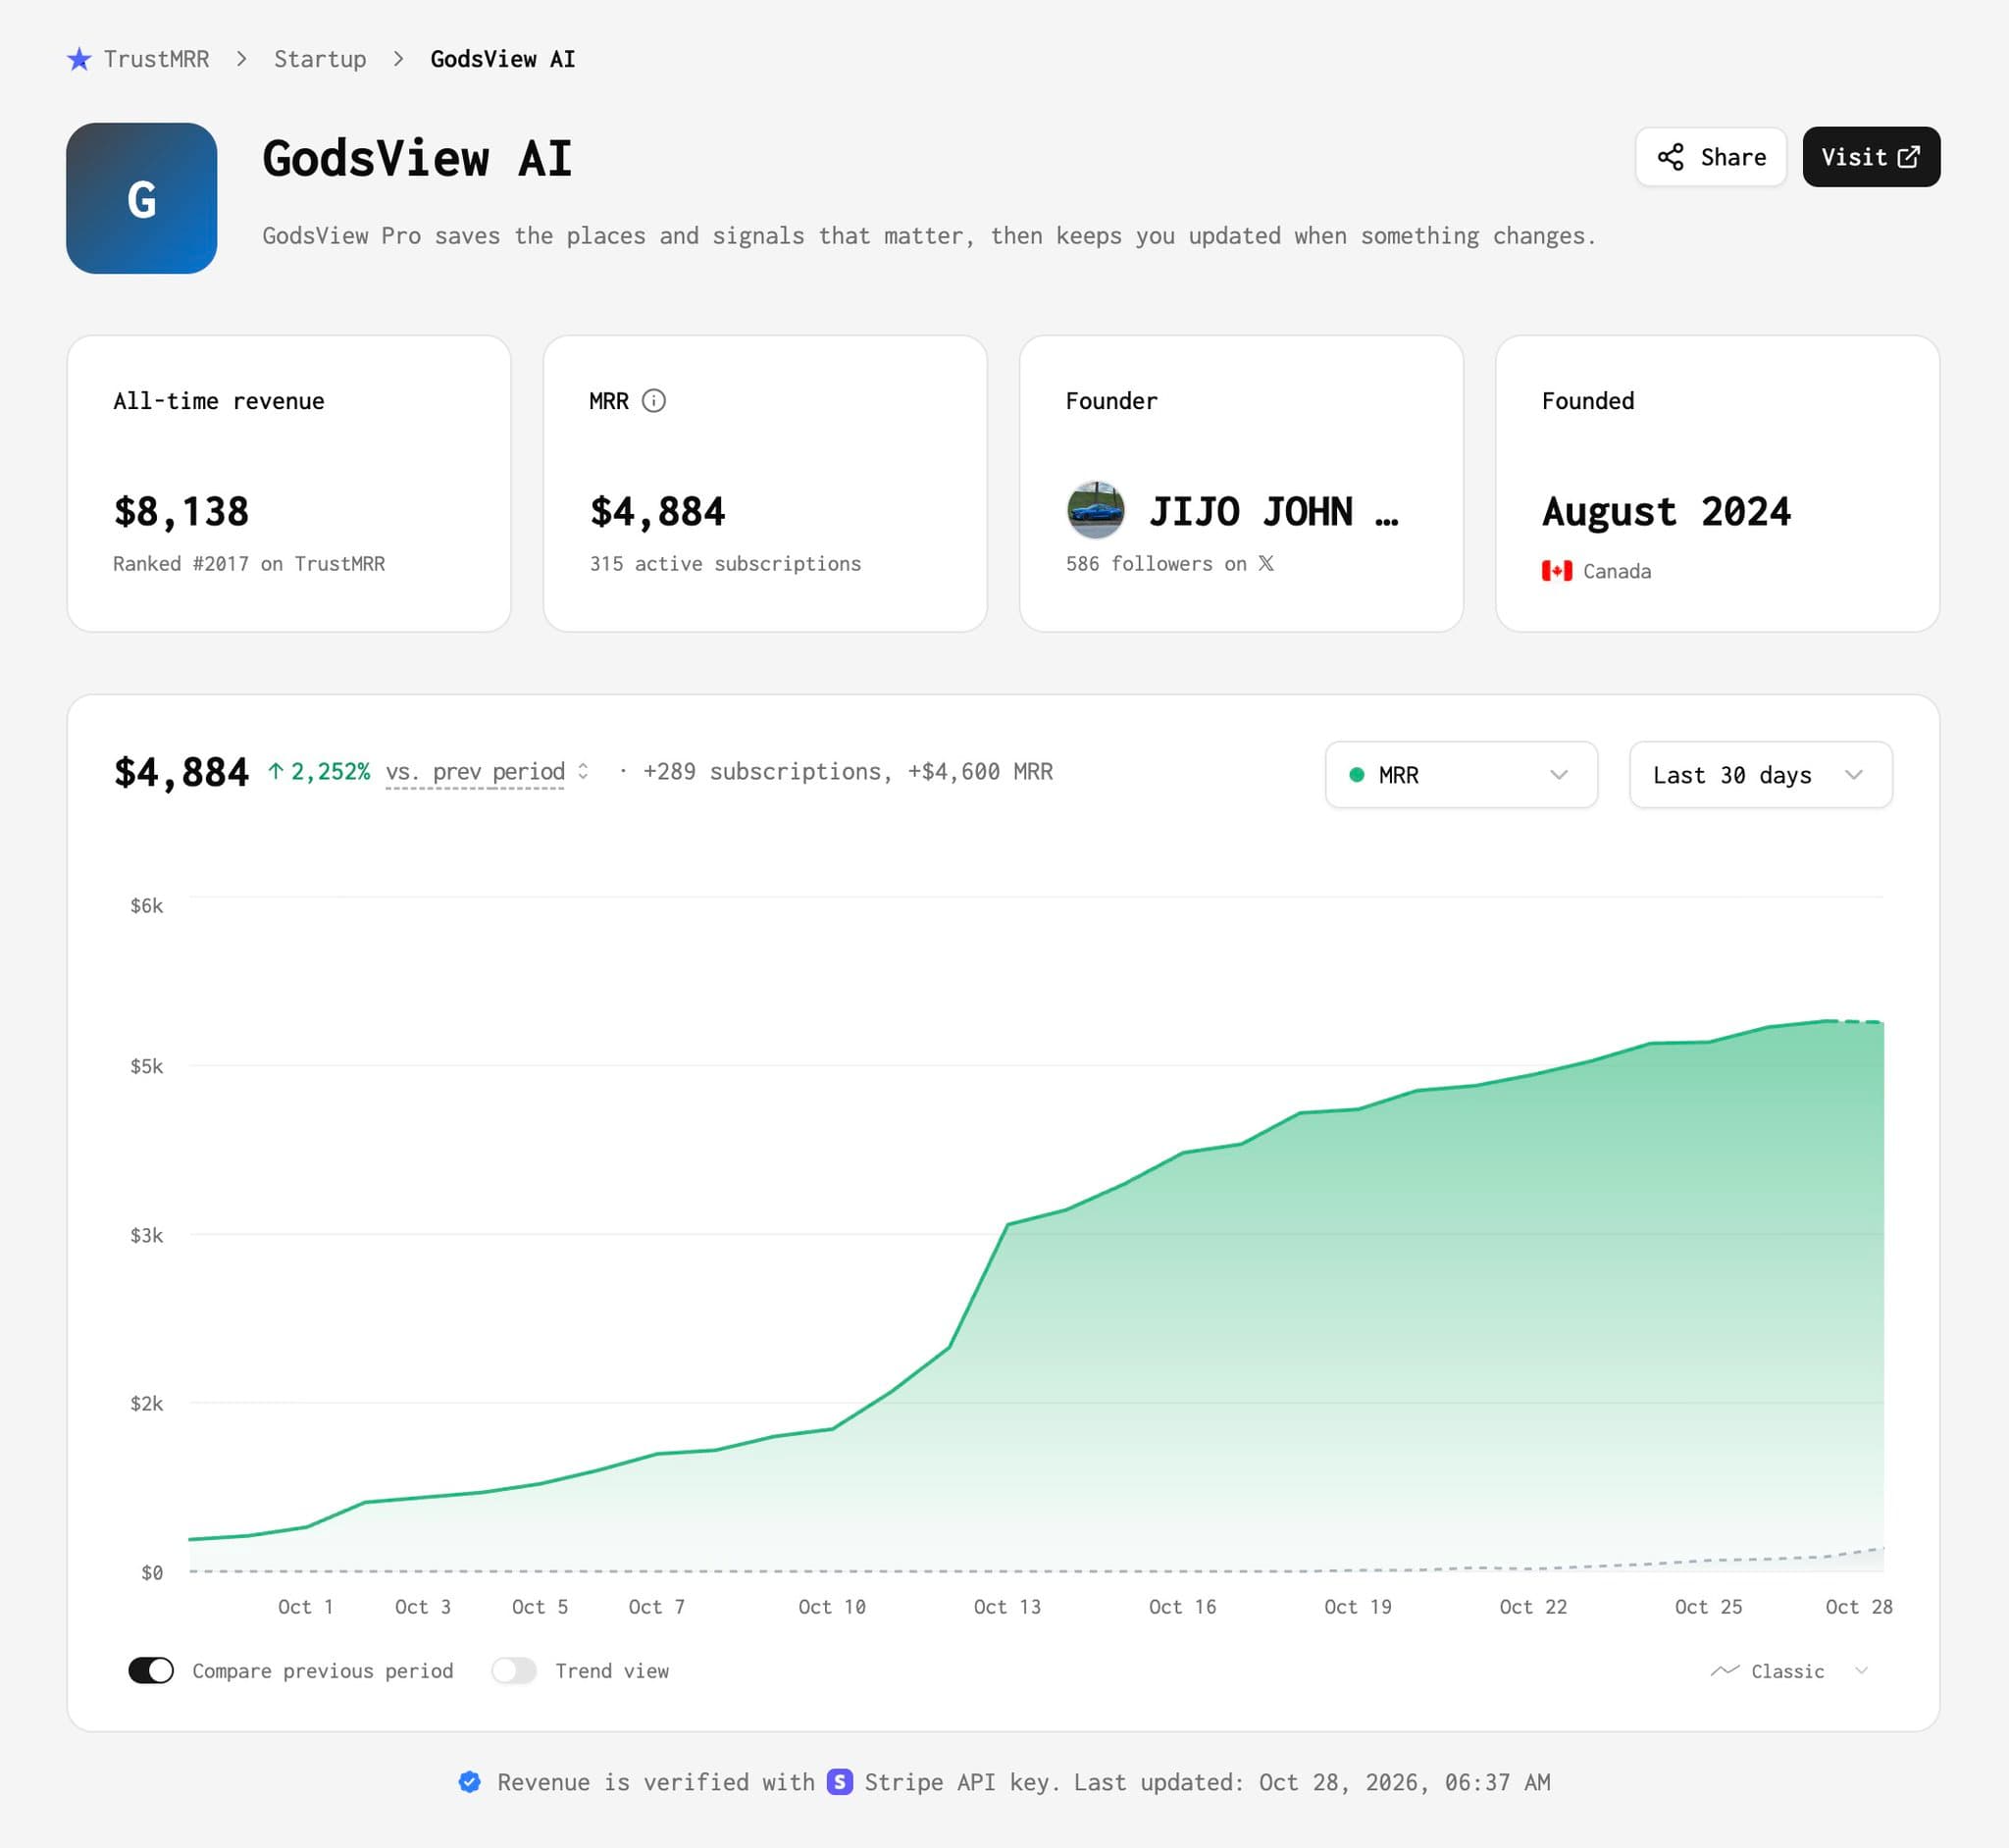
Task: Click the X logo next to followers
Action: [1266, 563]
